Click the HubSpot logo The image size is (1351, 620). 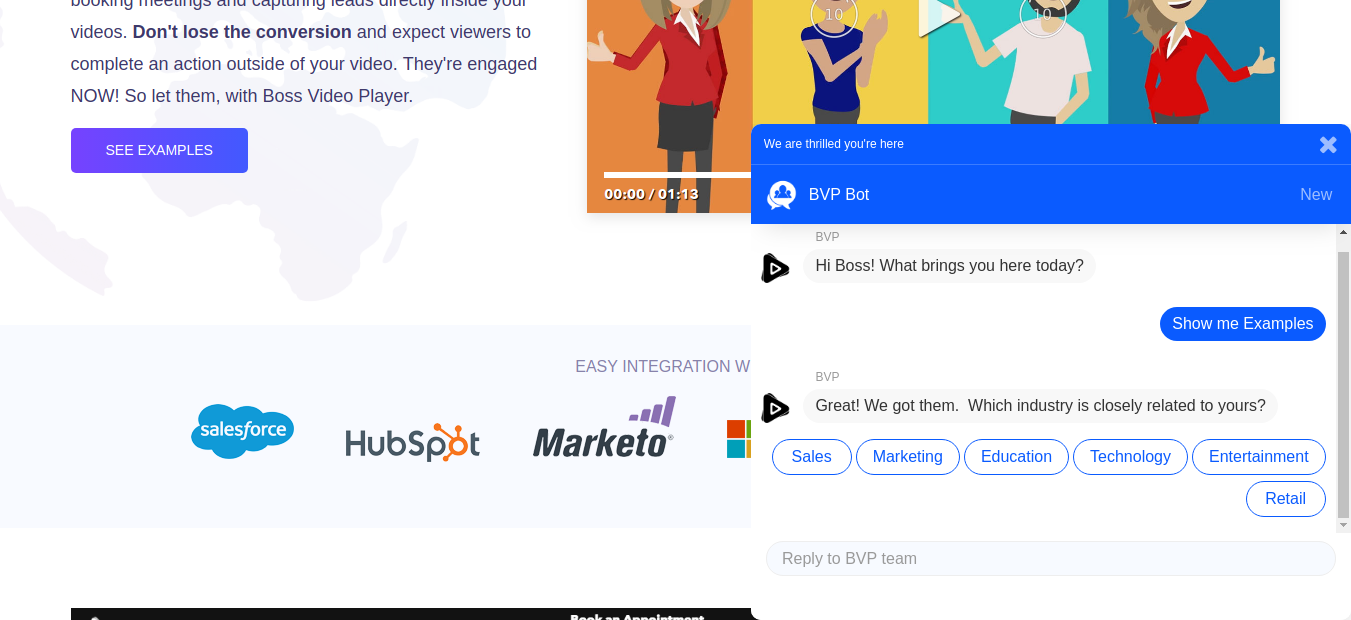tap(412, 442)
